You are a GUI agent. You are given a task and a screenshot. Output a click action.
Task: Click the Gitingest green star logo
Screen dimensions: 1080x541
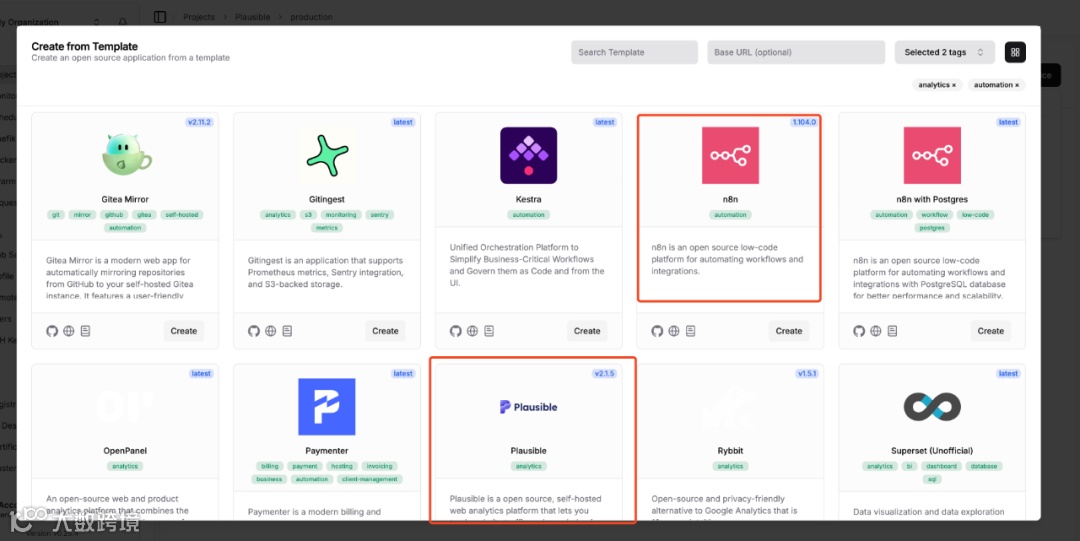[x=327, y=155]
